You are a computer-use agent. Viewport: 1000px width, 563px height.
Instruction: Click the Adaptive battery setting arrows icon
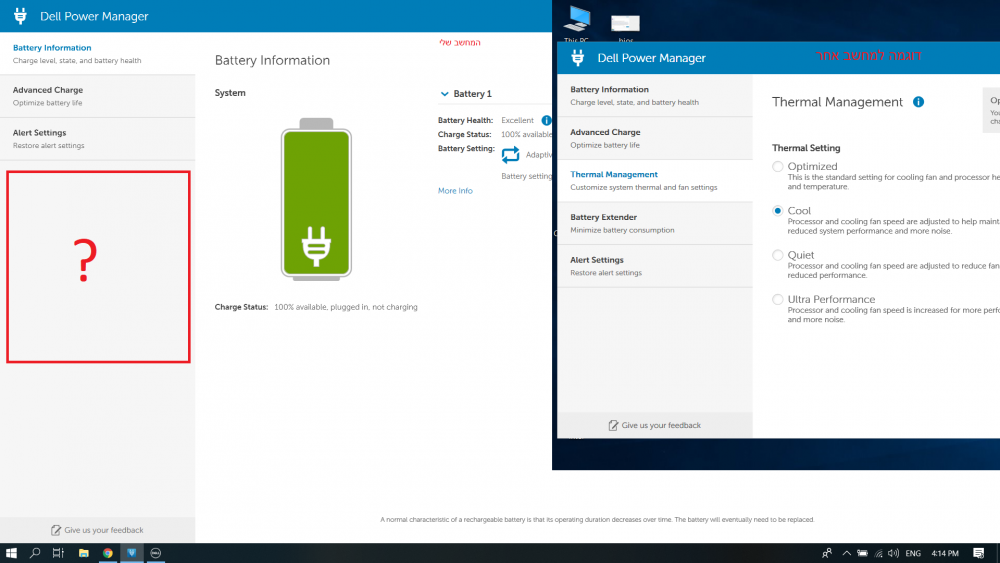click(510, 155)
